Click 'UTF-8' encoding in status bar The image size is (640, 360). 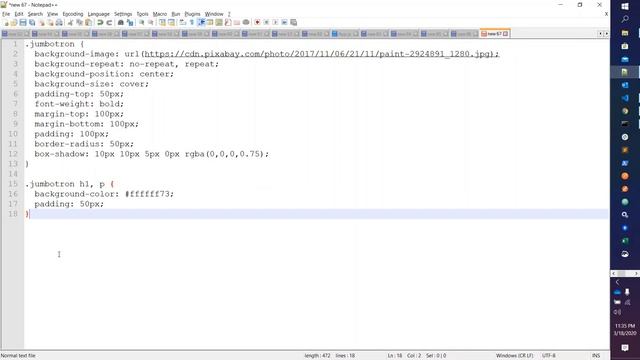[549, 356]
